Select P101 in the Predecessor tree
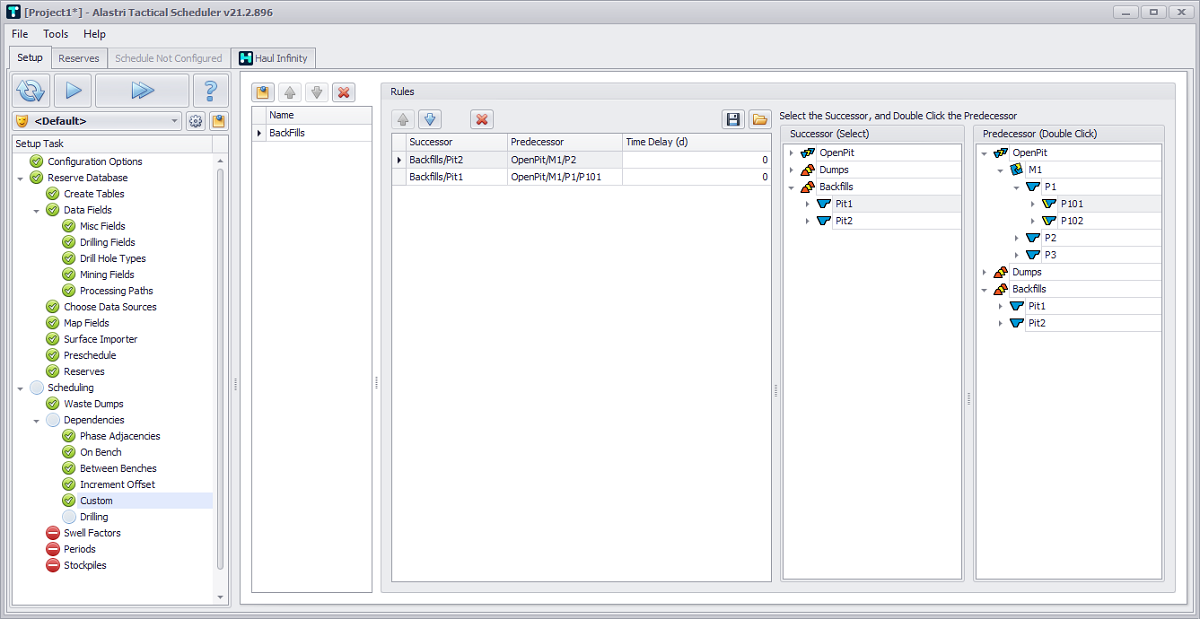Viewport: 1200px width, 619px height. [1071, 204]
